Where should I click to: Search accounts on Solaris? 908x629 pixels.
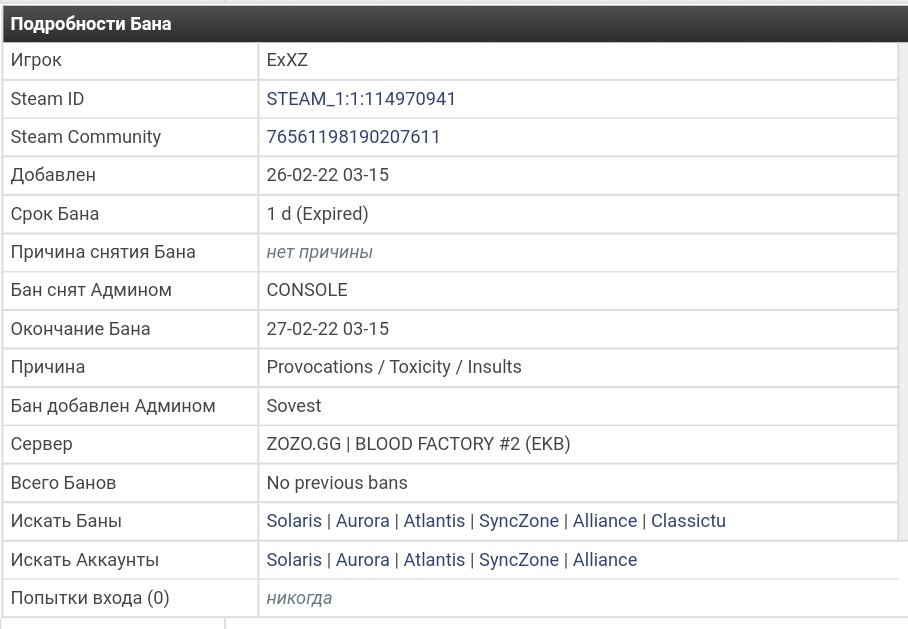(294, 560)
